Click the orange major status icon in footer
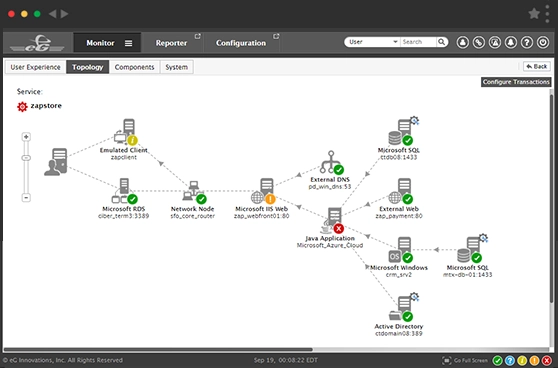 [534, 361]
